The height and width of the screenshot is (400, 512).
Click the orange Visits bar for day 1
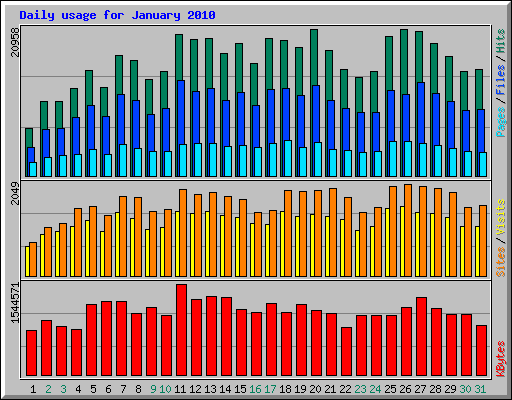pyautogui.click(x=33, y=259)
